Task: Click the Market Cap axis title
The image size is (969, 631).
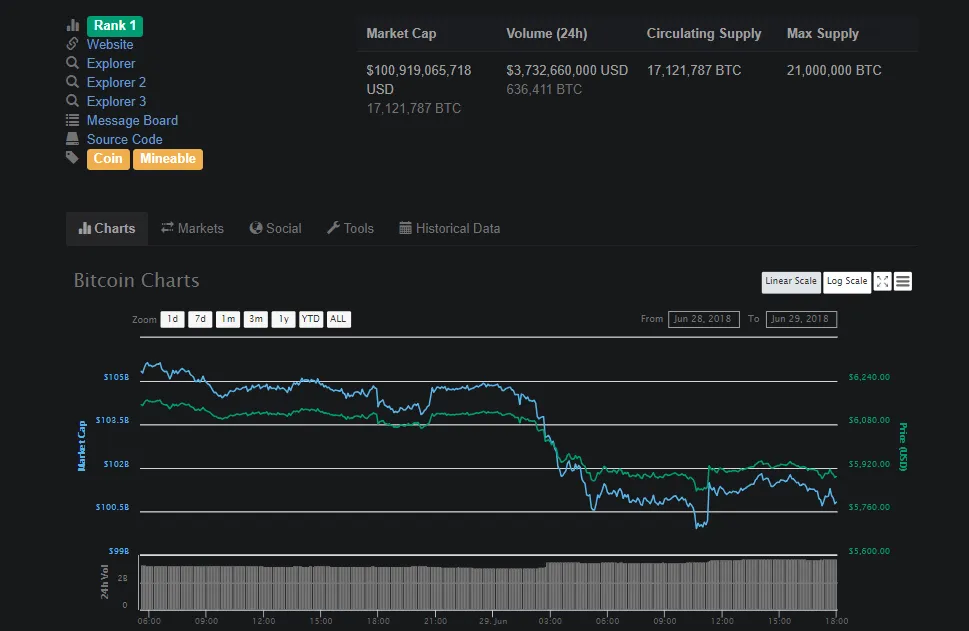Action: [82, 446]
